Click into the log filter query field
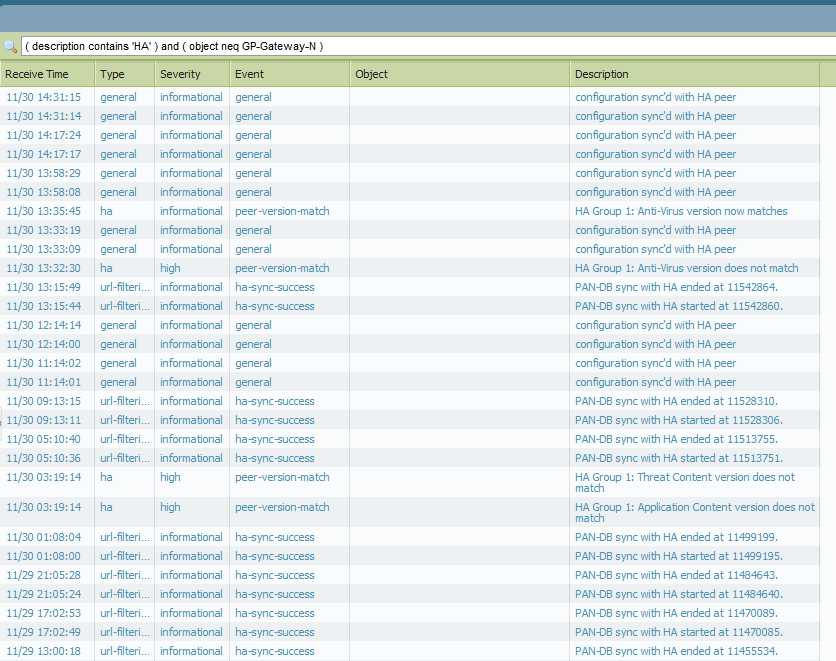The image size is (836, 661). [420, 47]
